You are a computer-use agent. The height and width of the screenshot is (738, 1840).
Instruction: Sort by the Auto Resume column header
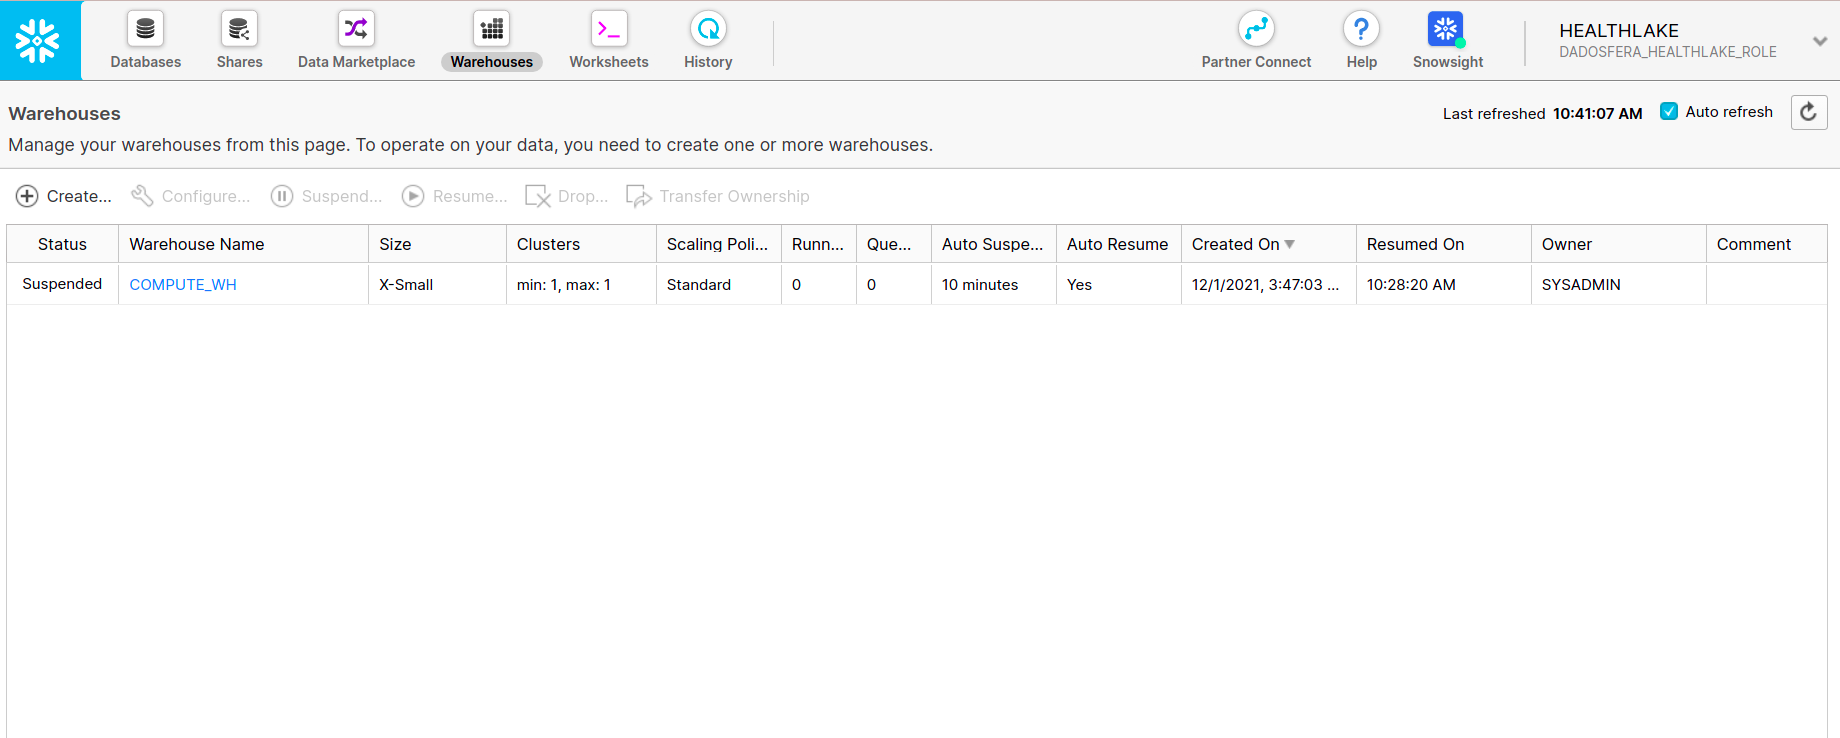coord(1118,244)
